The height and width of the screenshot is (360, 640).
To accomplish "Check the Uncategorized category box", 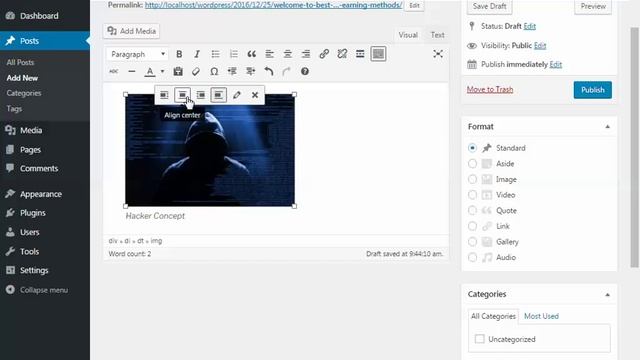I will coord(480,339).
